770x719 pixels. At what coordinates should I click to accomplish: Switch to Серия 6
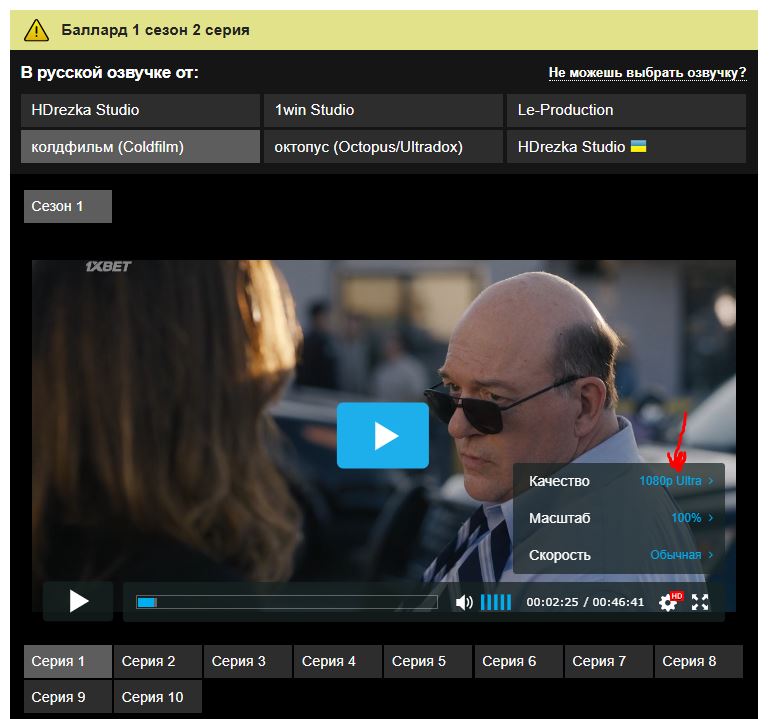(519, 662)
